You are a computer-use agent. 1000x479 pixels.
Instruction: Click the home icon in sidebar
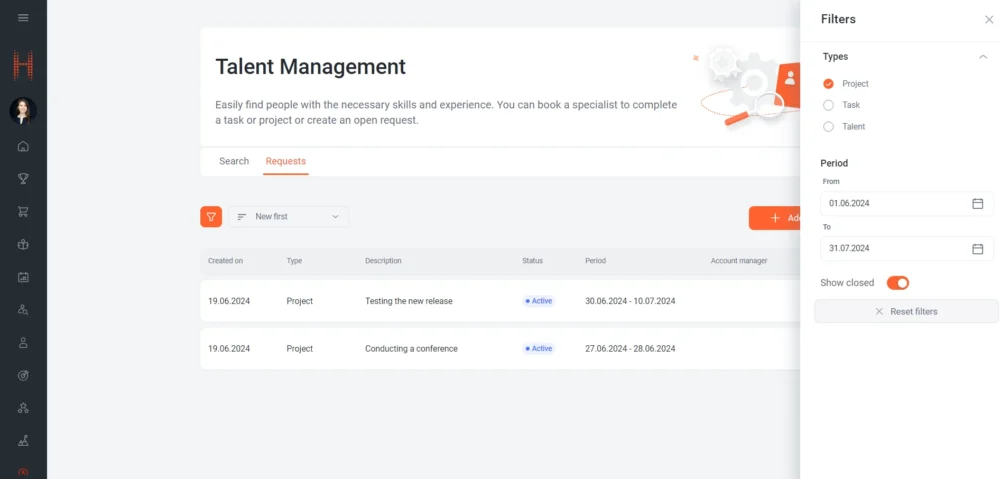[x=23, y=146]
